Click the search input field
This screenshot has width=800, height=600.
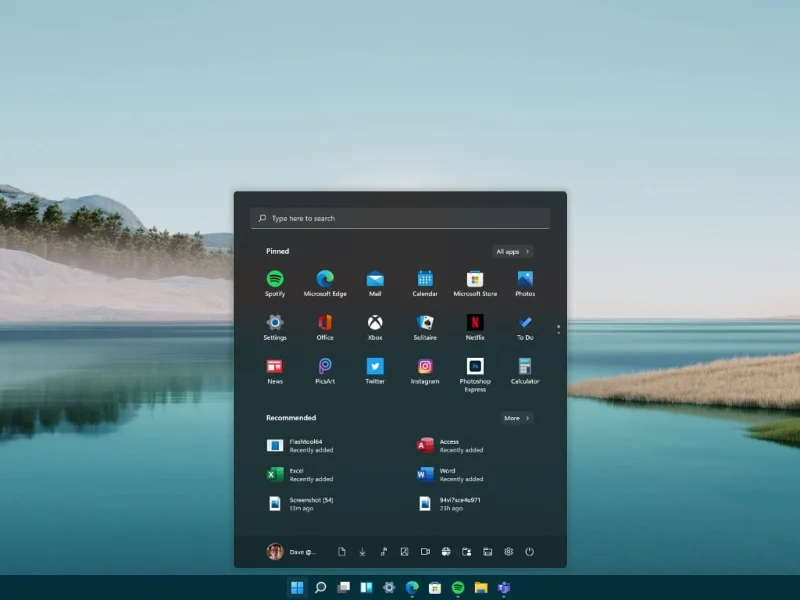pyautogui.click(x=399, y=218)
